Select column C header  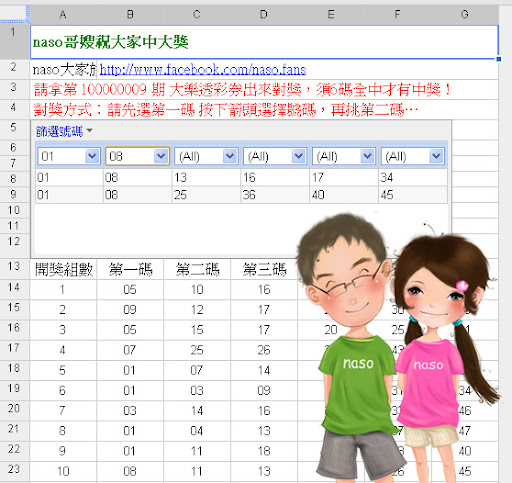coord(197,15)
